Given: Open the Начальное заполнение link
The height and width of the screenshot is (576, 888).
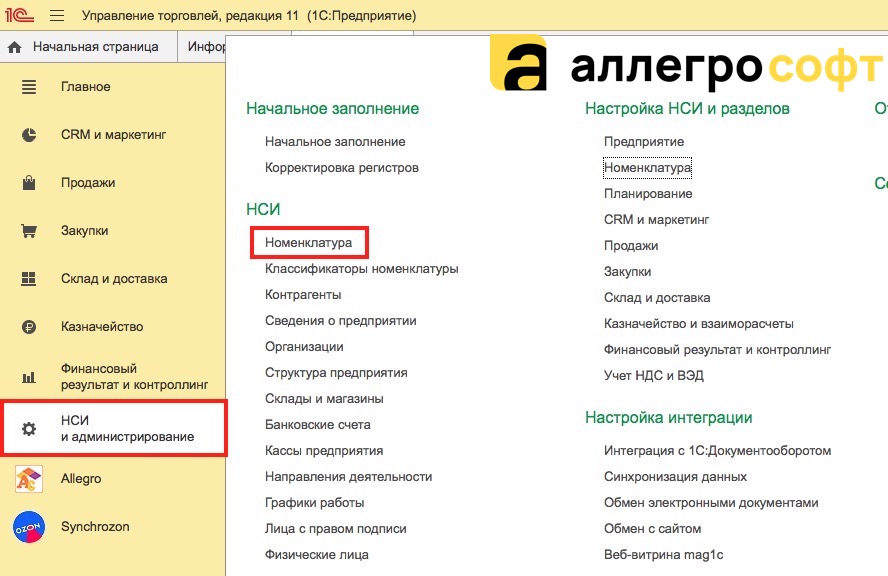Looking at the screenshot, I should pyautogui.click(x=335, y=142).
